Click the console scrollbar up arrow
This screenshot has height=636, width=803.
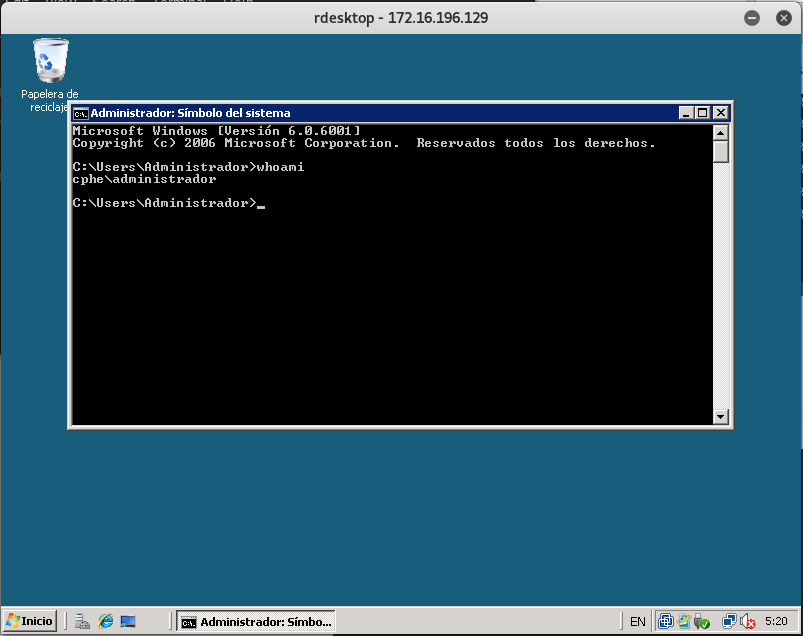point(721,133)
